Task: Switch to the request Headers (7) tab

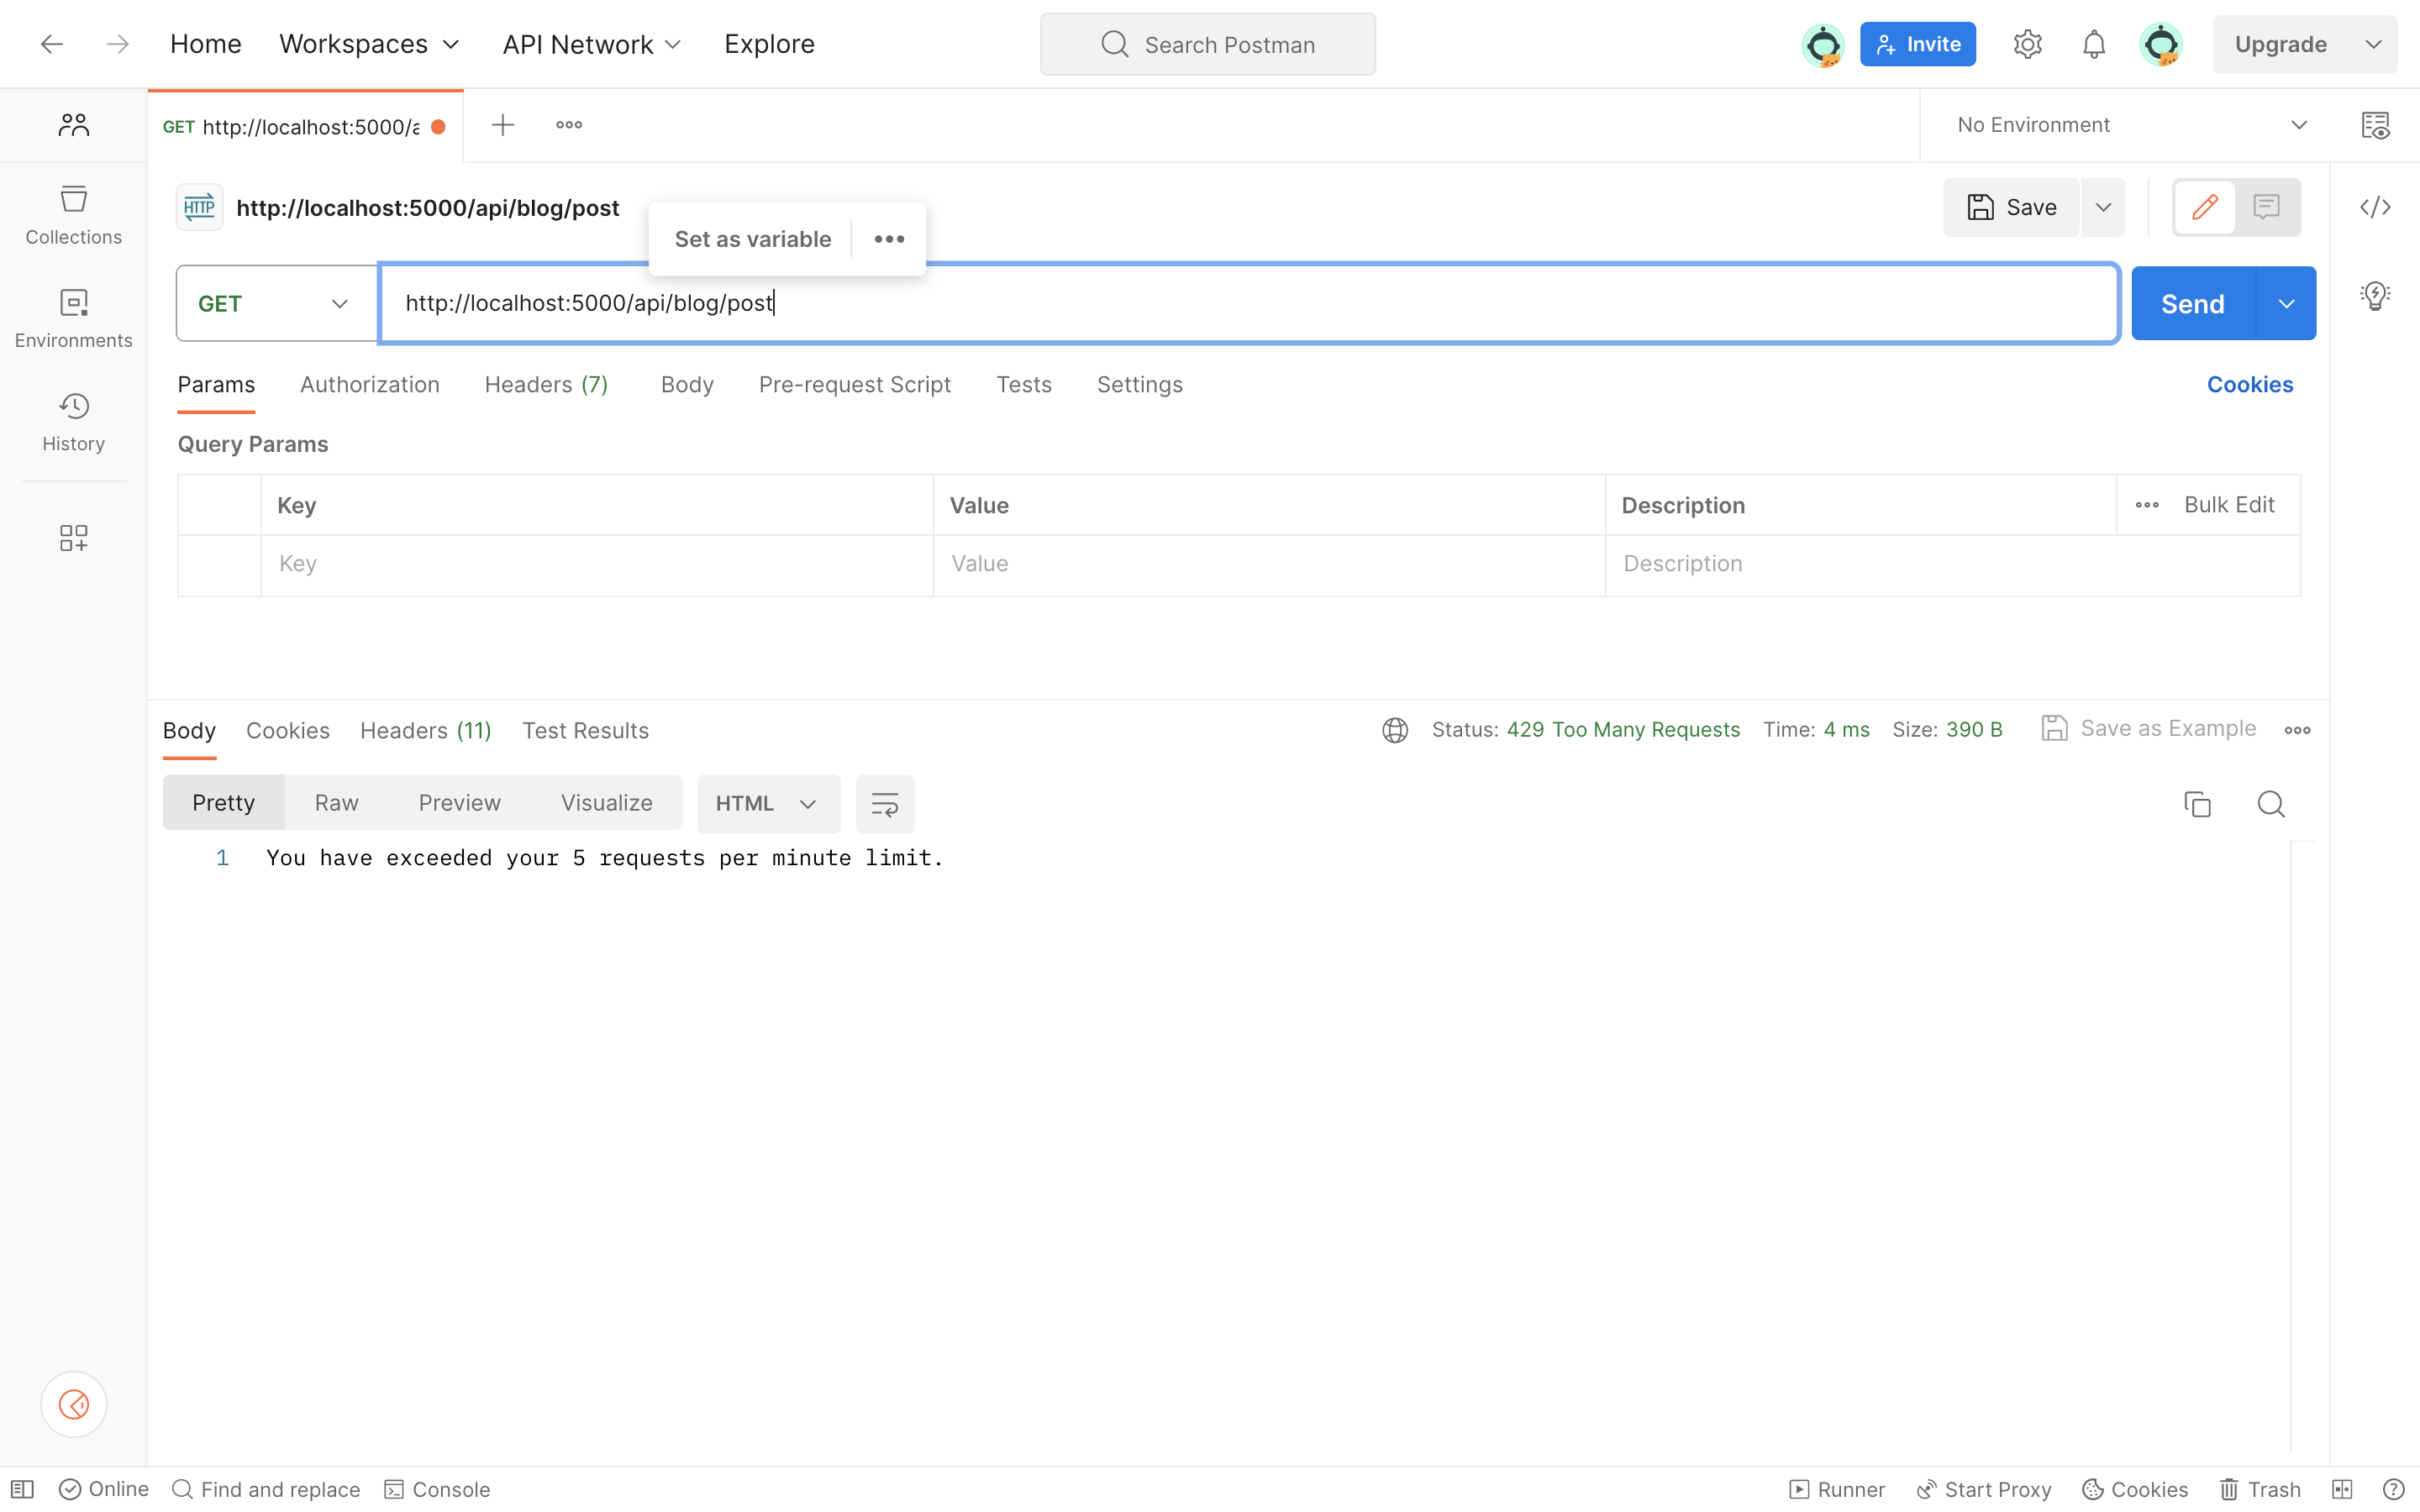Action: (546, 385)
